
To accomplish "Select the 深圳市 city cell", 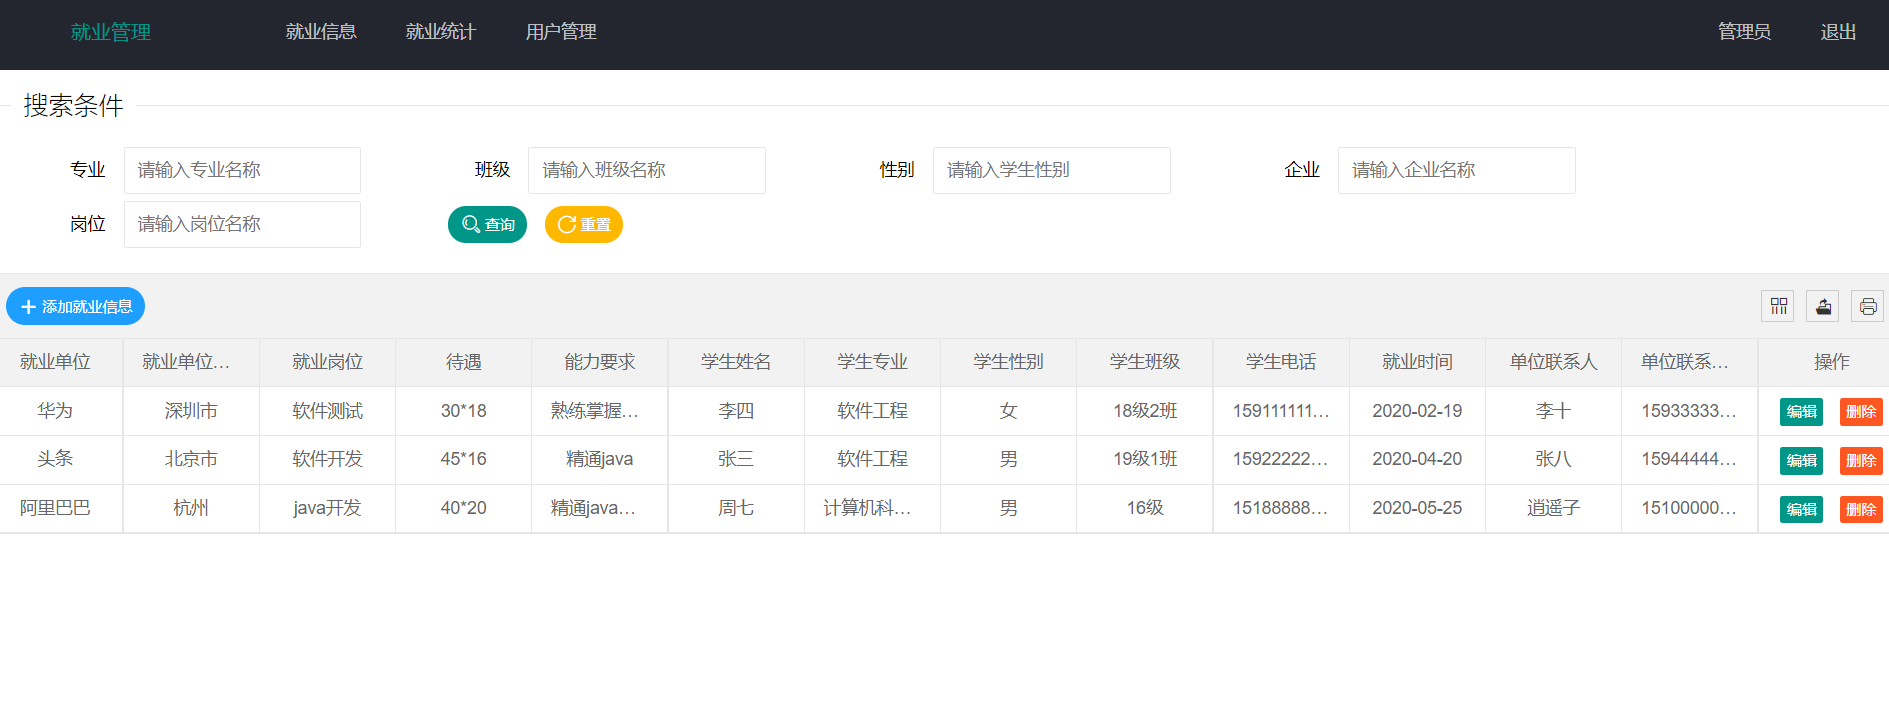I will pos(191,411).
